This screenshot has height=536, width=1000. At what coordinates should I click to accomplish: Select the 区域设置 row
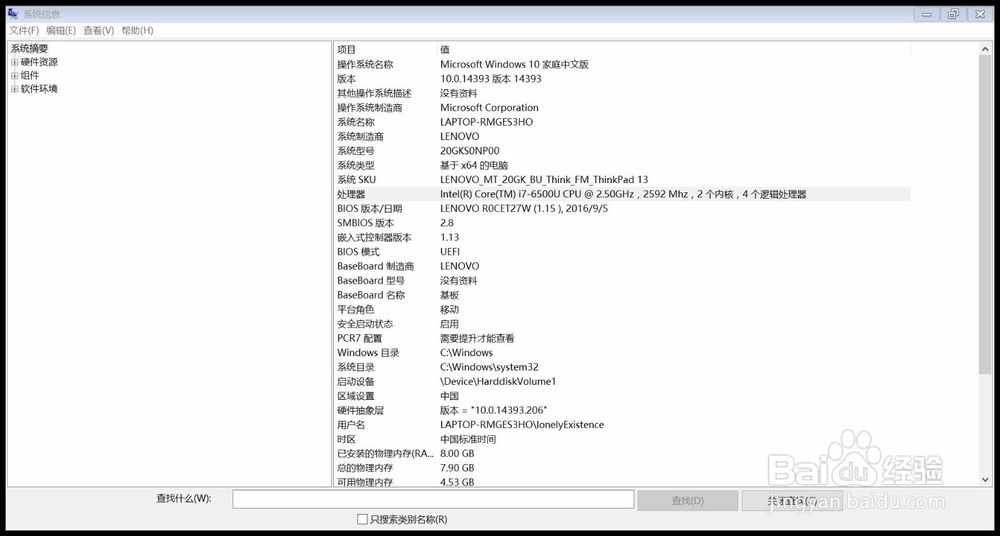[x=622, y=396]
